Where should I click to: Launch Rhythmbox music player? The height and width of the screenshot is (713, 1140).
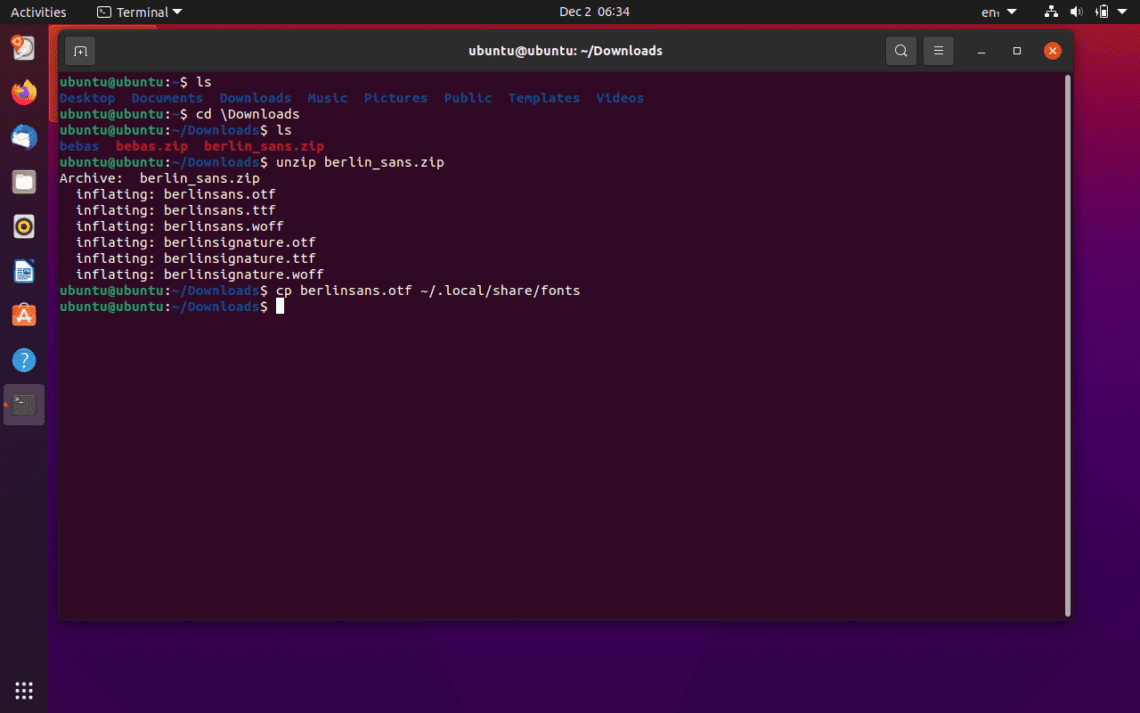tap(23, 226)
